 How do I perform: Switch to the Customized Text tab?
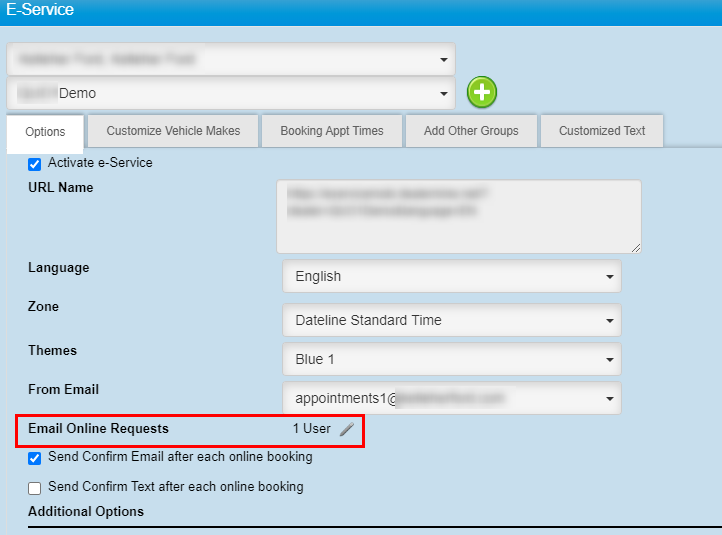(x=601, y=131)
